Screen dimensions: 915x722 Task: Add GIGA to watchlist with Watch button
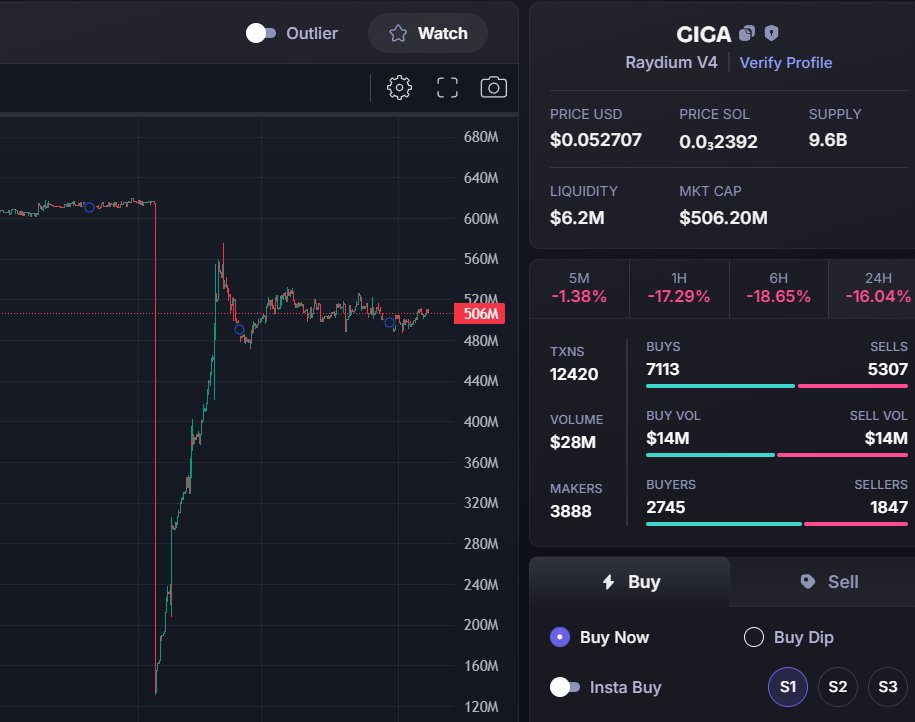point(428,33)
